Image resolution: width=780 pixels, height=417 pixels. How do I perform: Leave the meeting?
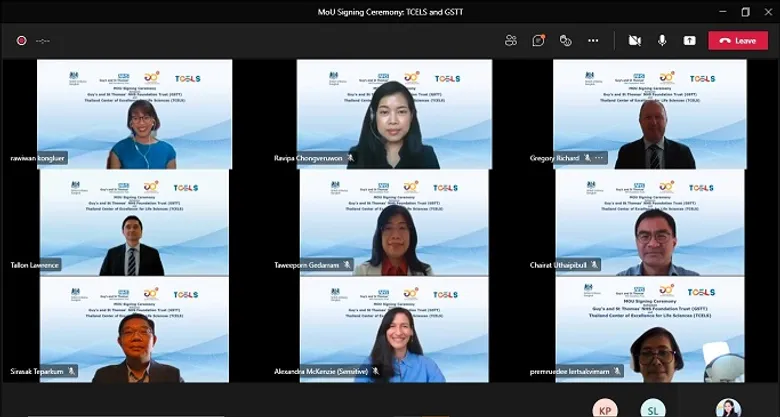tap(740, 41)
